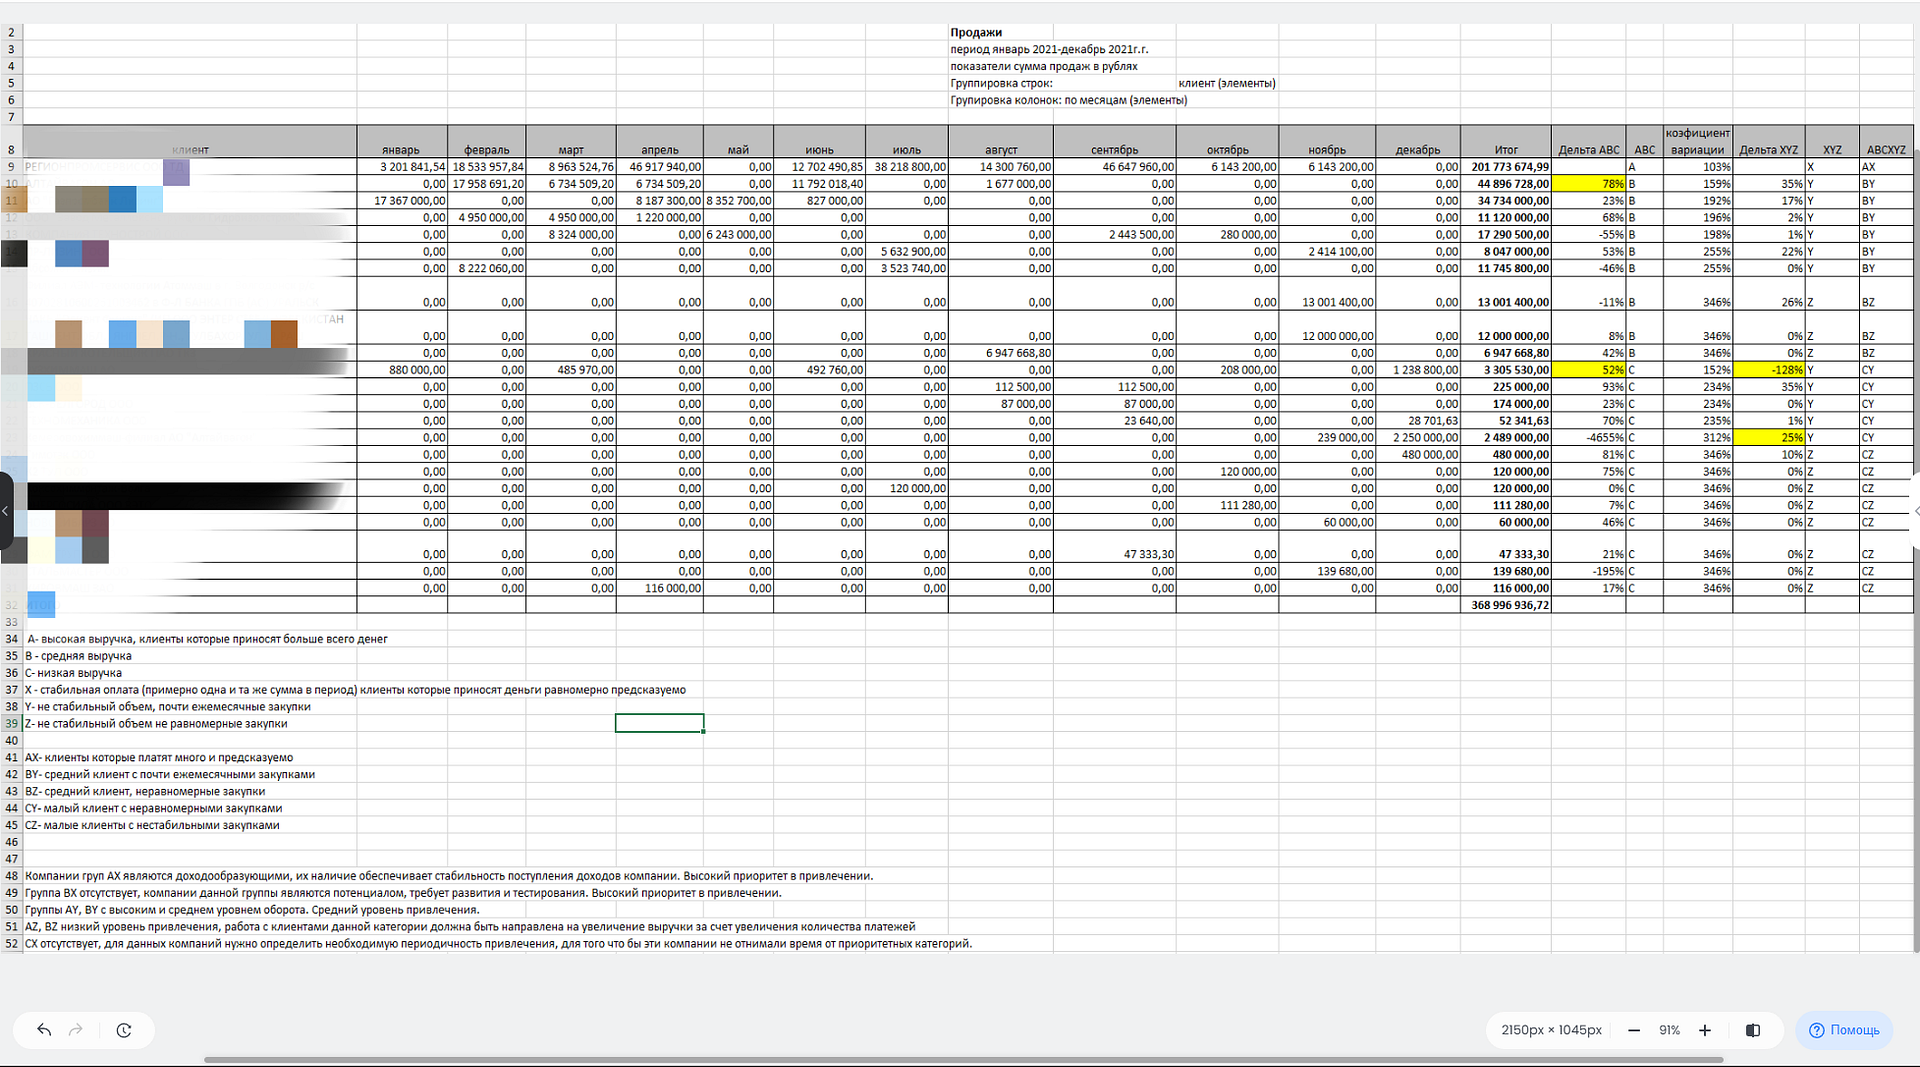
Task: Click the yellow highlighted 78% cell
Action: 1588,184
